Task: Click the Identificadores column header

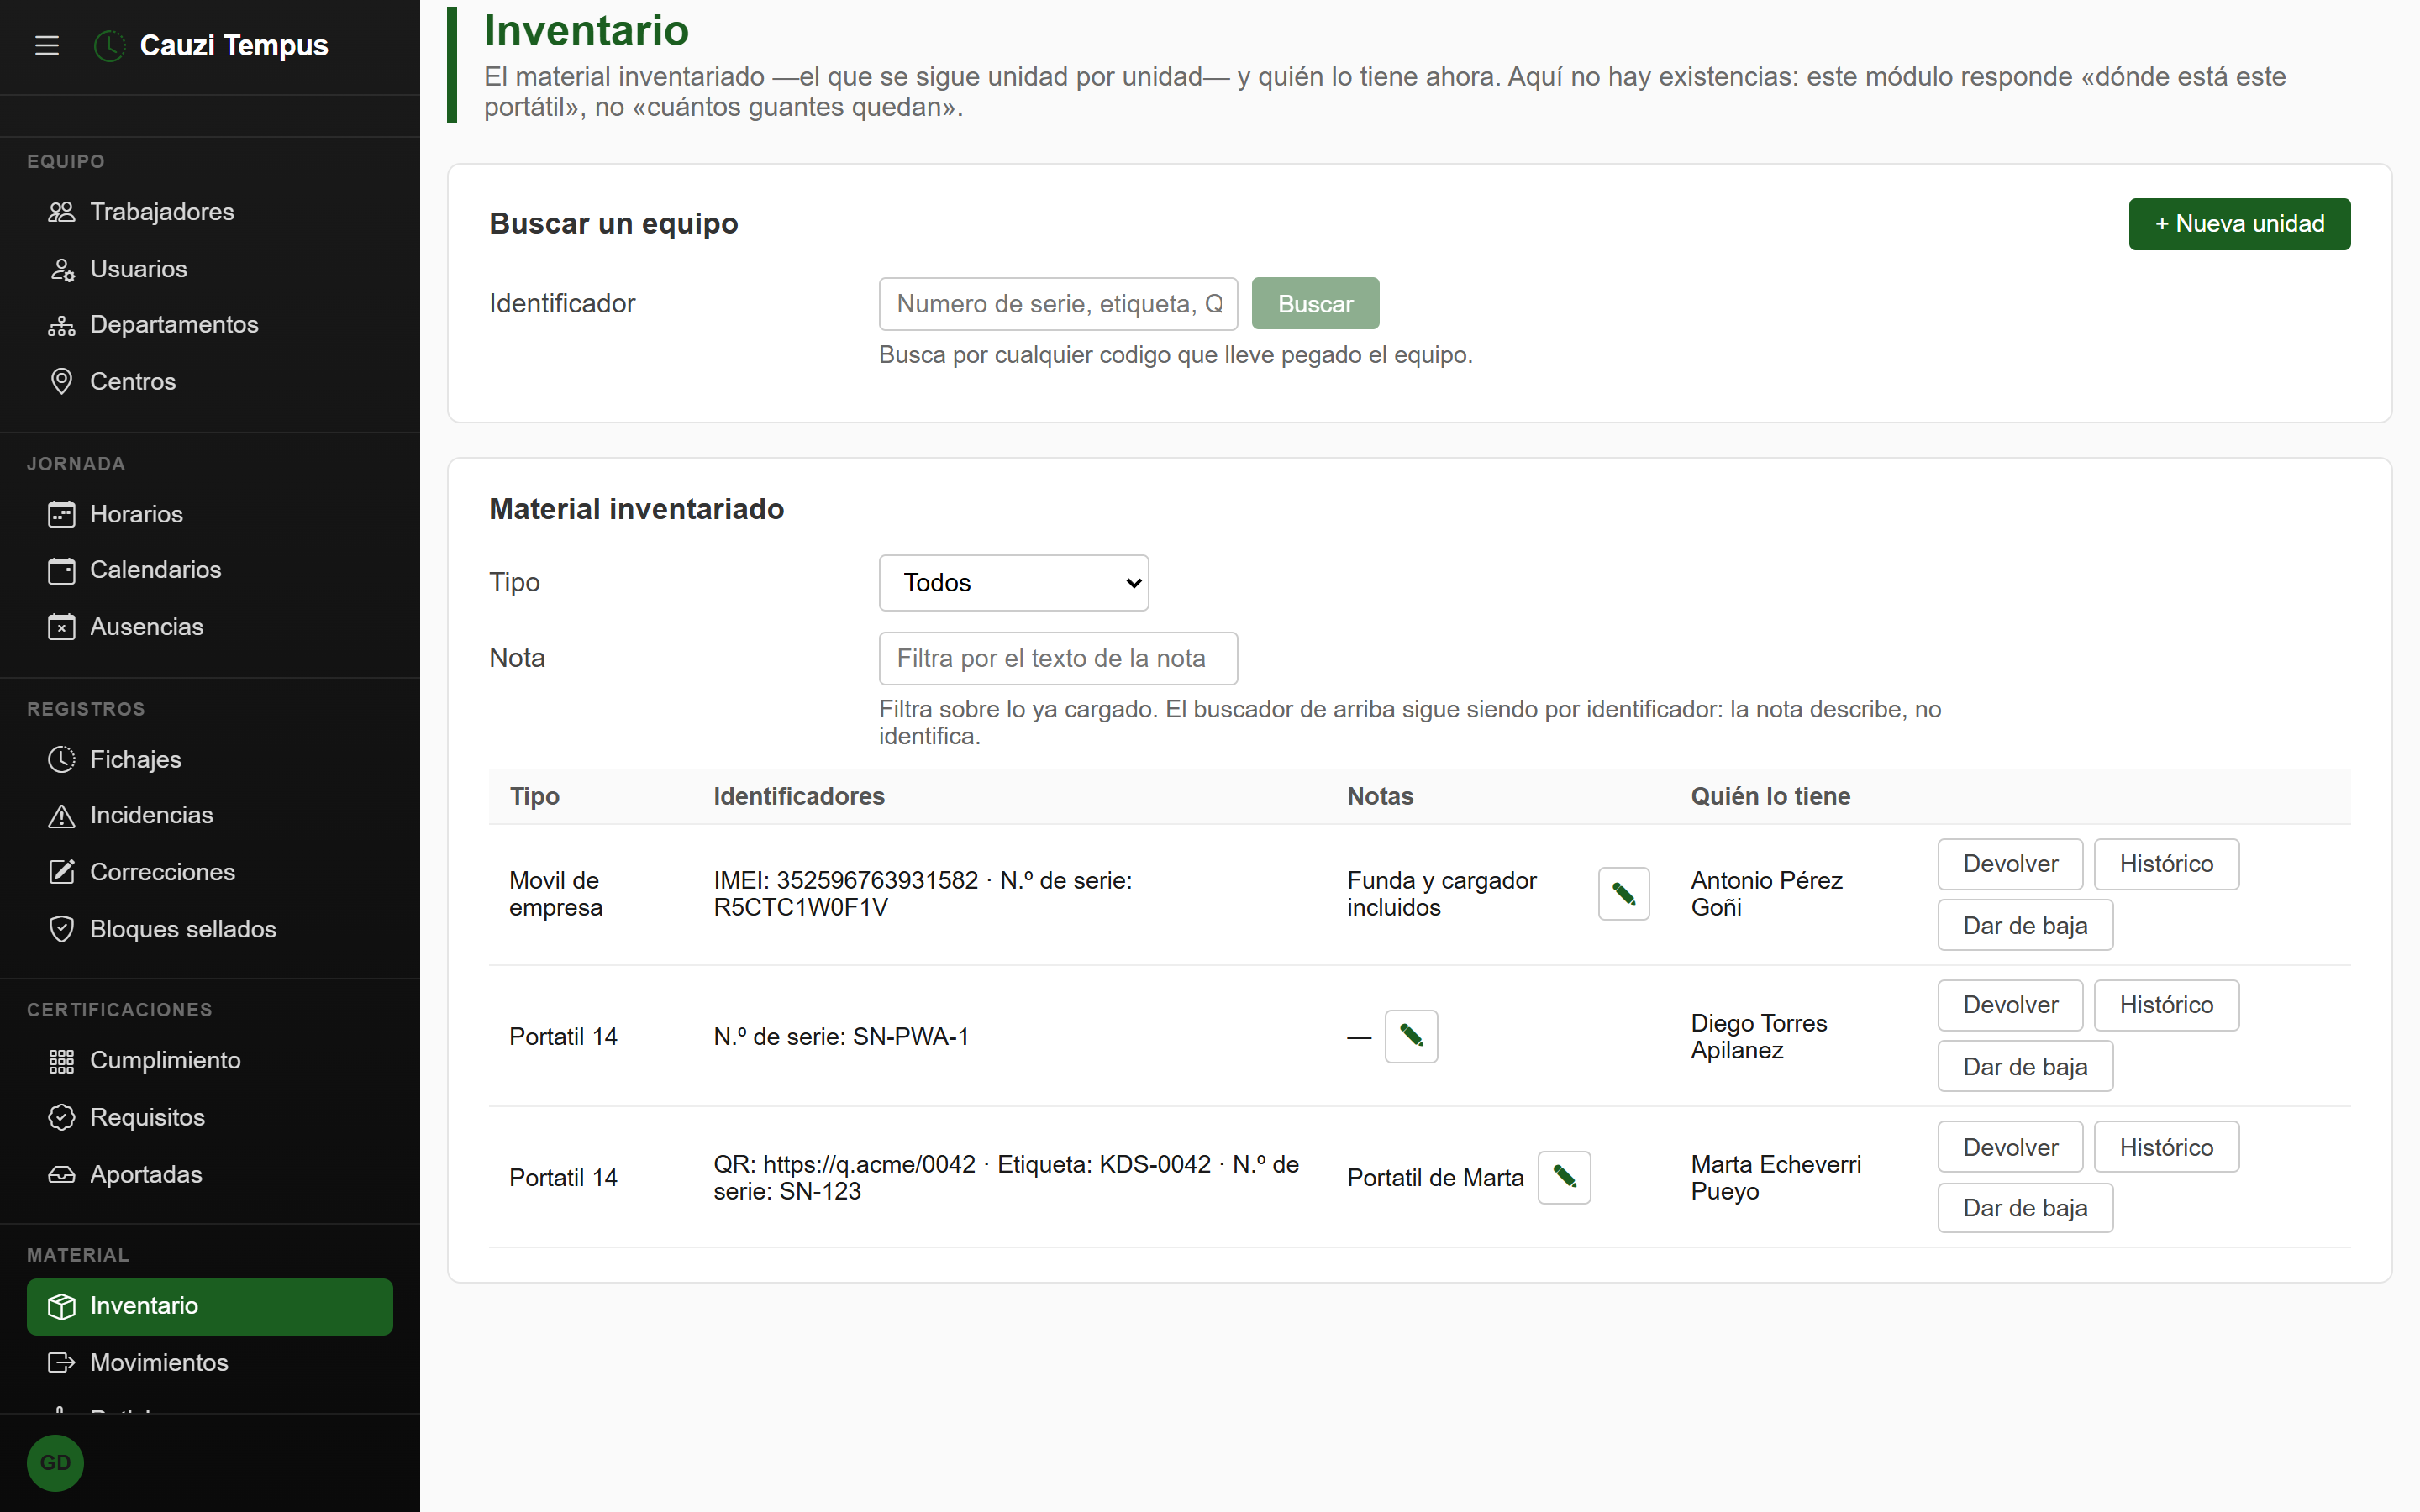Action: (x=799, y=797)
